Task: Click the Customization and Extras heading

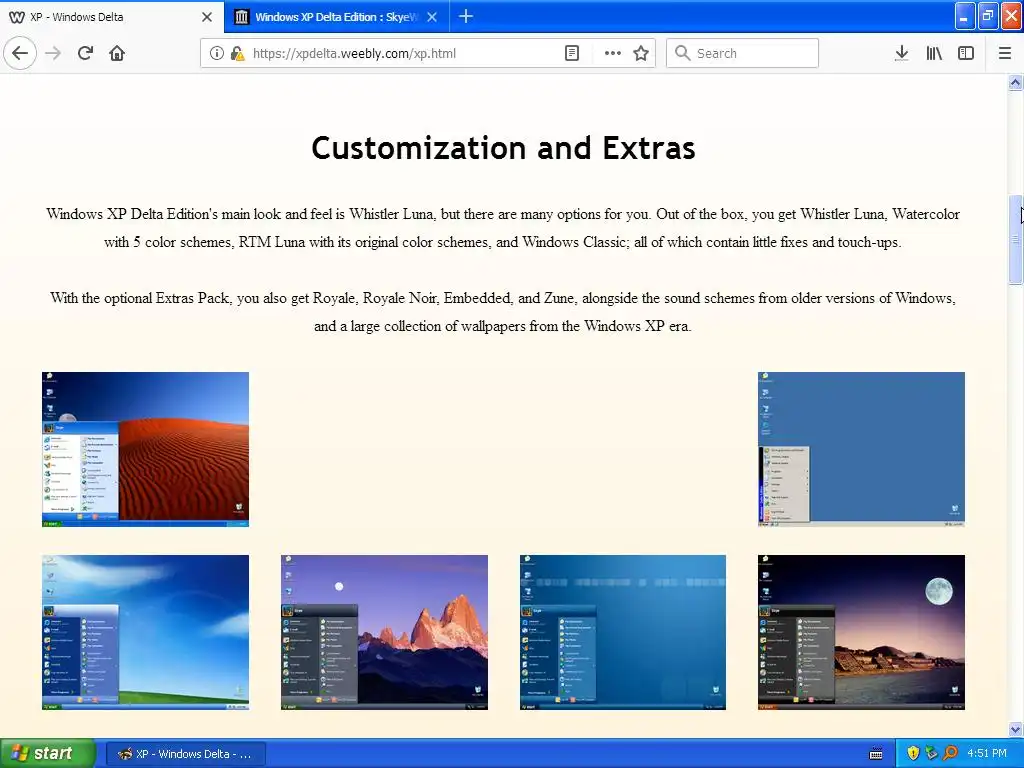Action: point(504,148)
